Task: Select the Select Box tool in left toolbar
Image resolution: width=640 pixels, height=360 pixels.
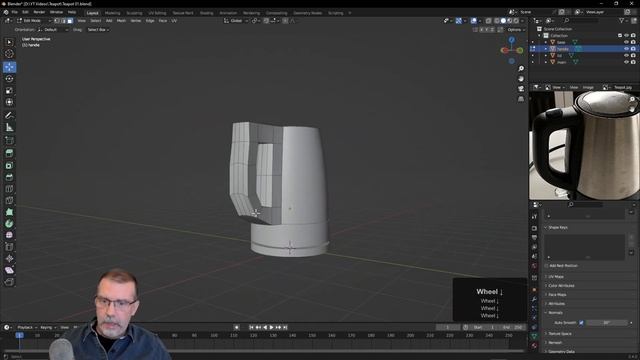Action: point(9,42)
